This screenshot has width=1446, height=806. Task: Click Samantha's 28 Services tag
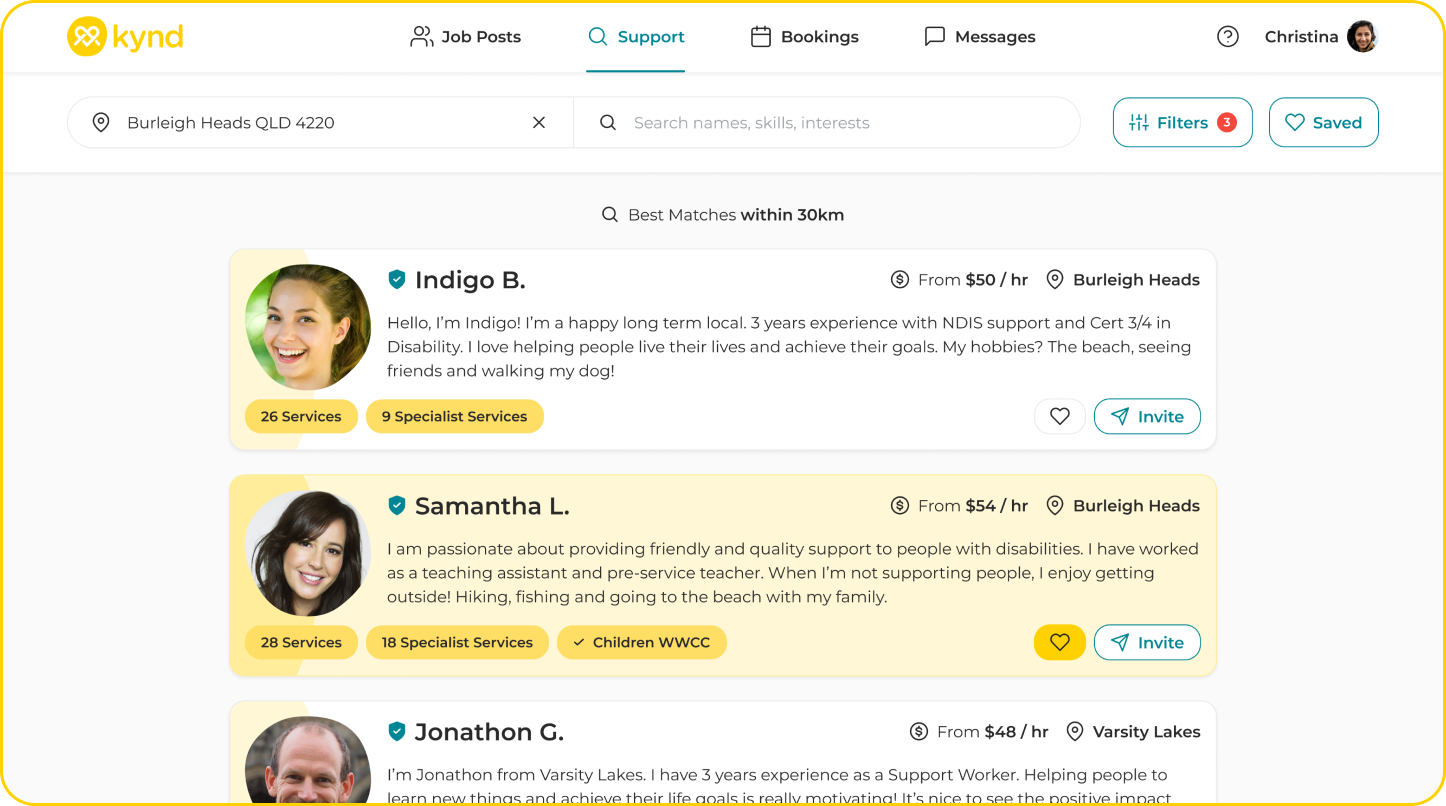coord(301,643)
